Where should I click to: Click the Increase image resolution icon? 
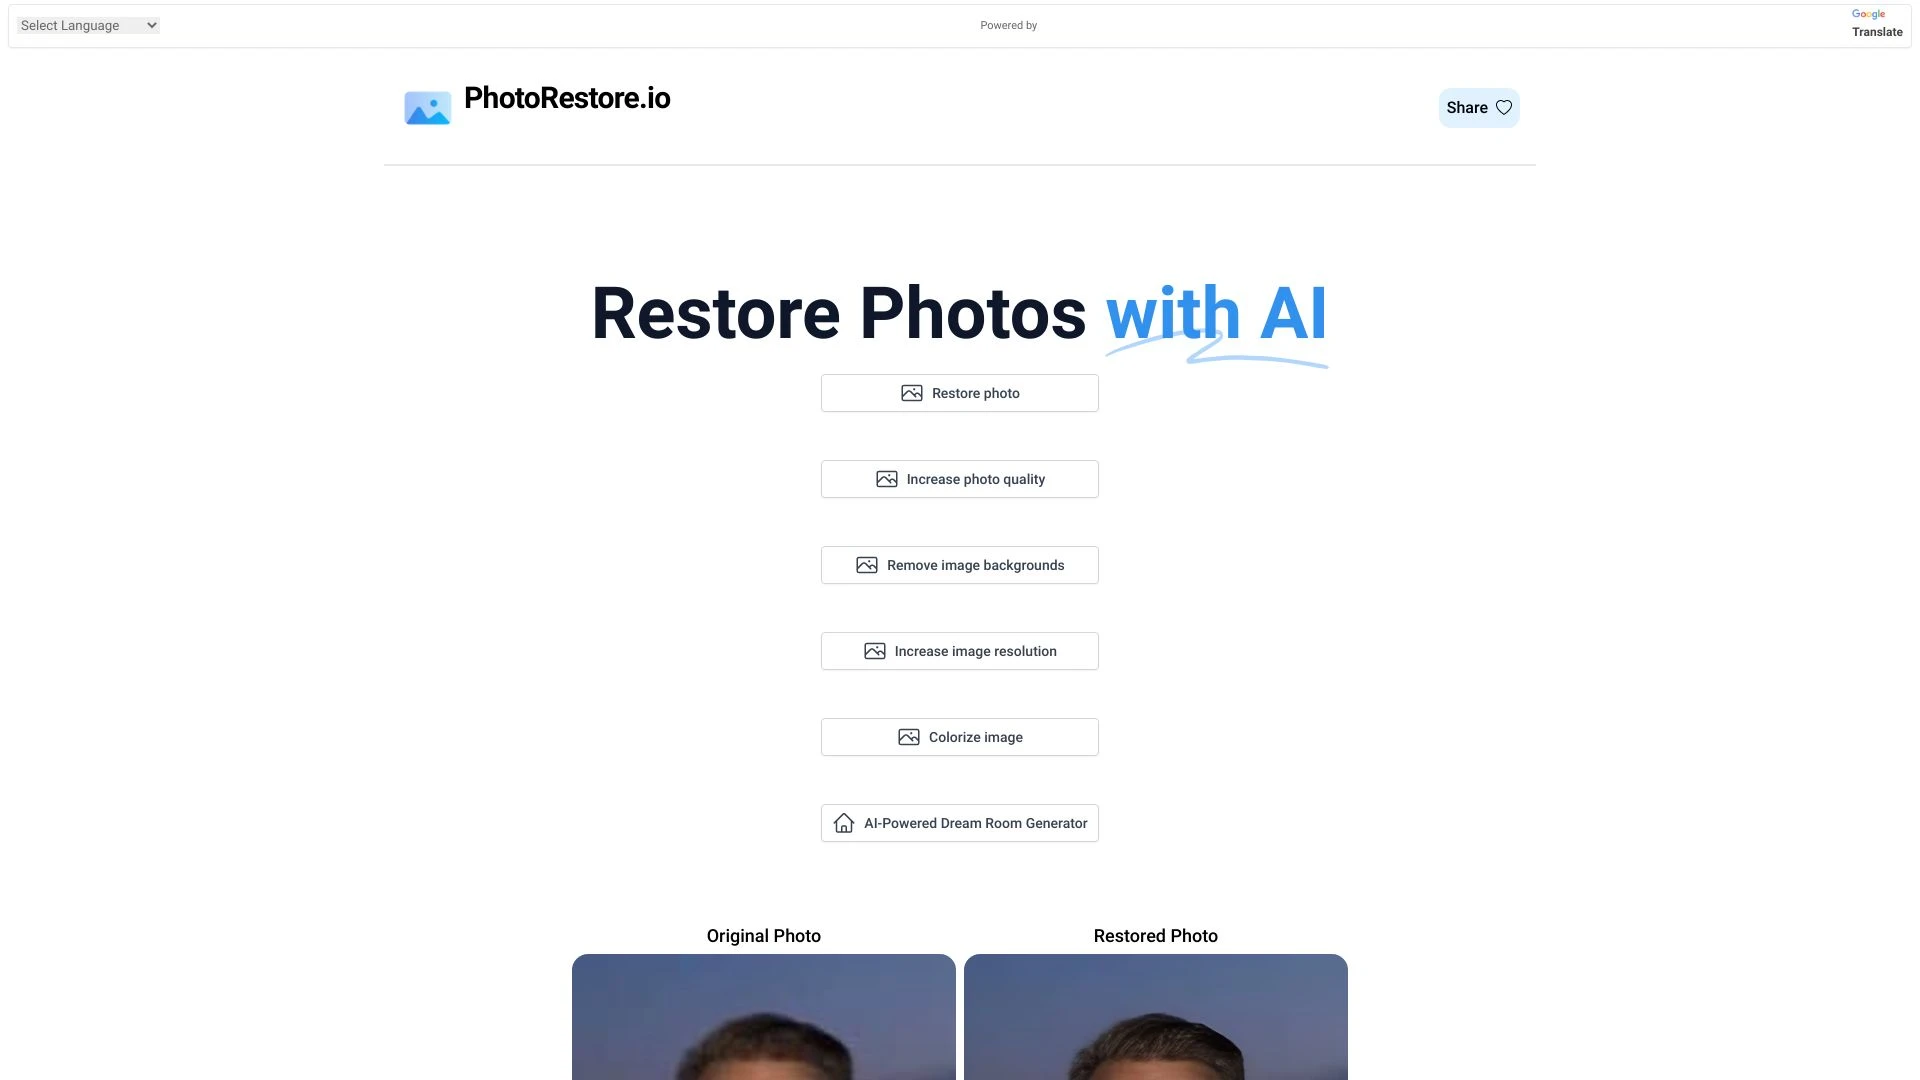coord(874,650)
